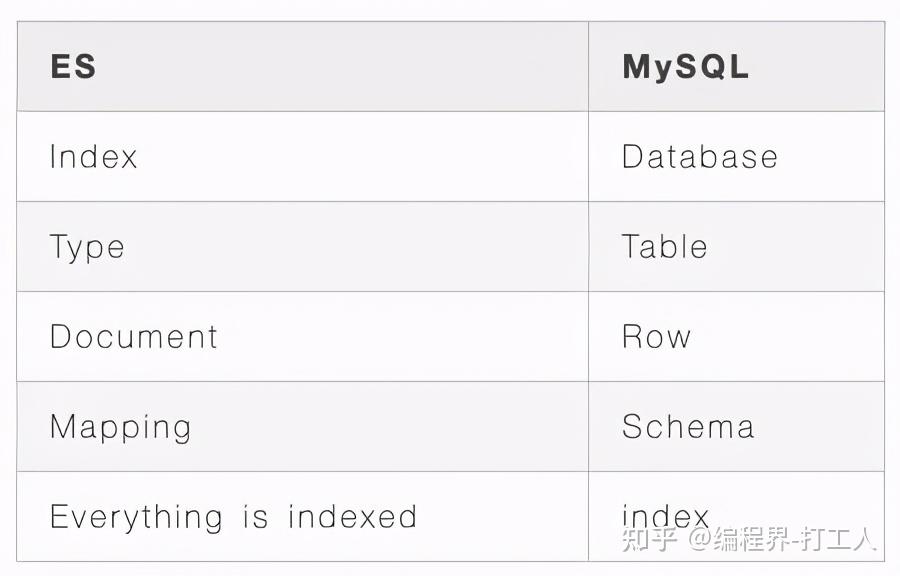Click the Schema cell
The width and height of the screenshot is (900, 576).
(x=688, y=427)
